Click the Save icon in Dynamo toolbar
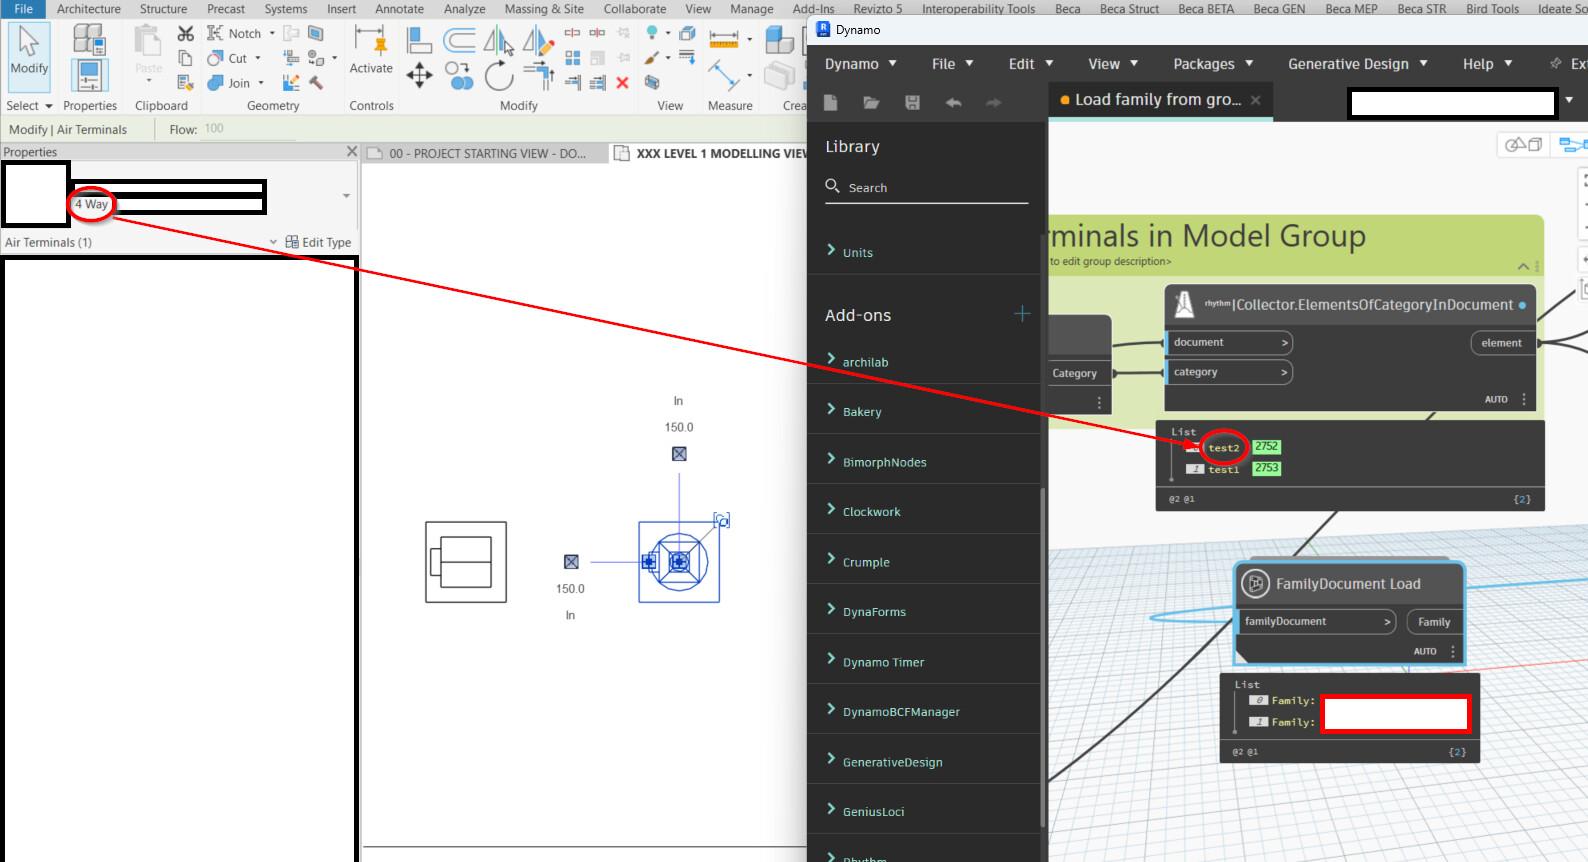Viewport: 1588px width, 862px height. 912,102
